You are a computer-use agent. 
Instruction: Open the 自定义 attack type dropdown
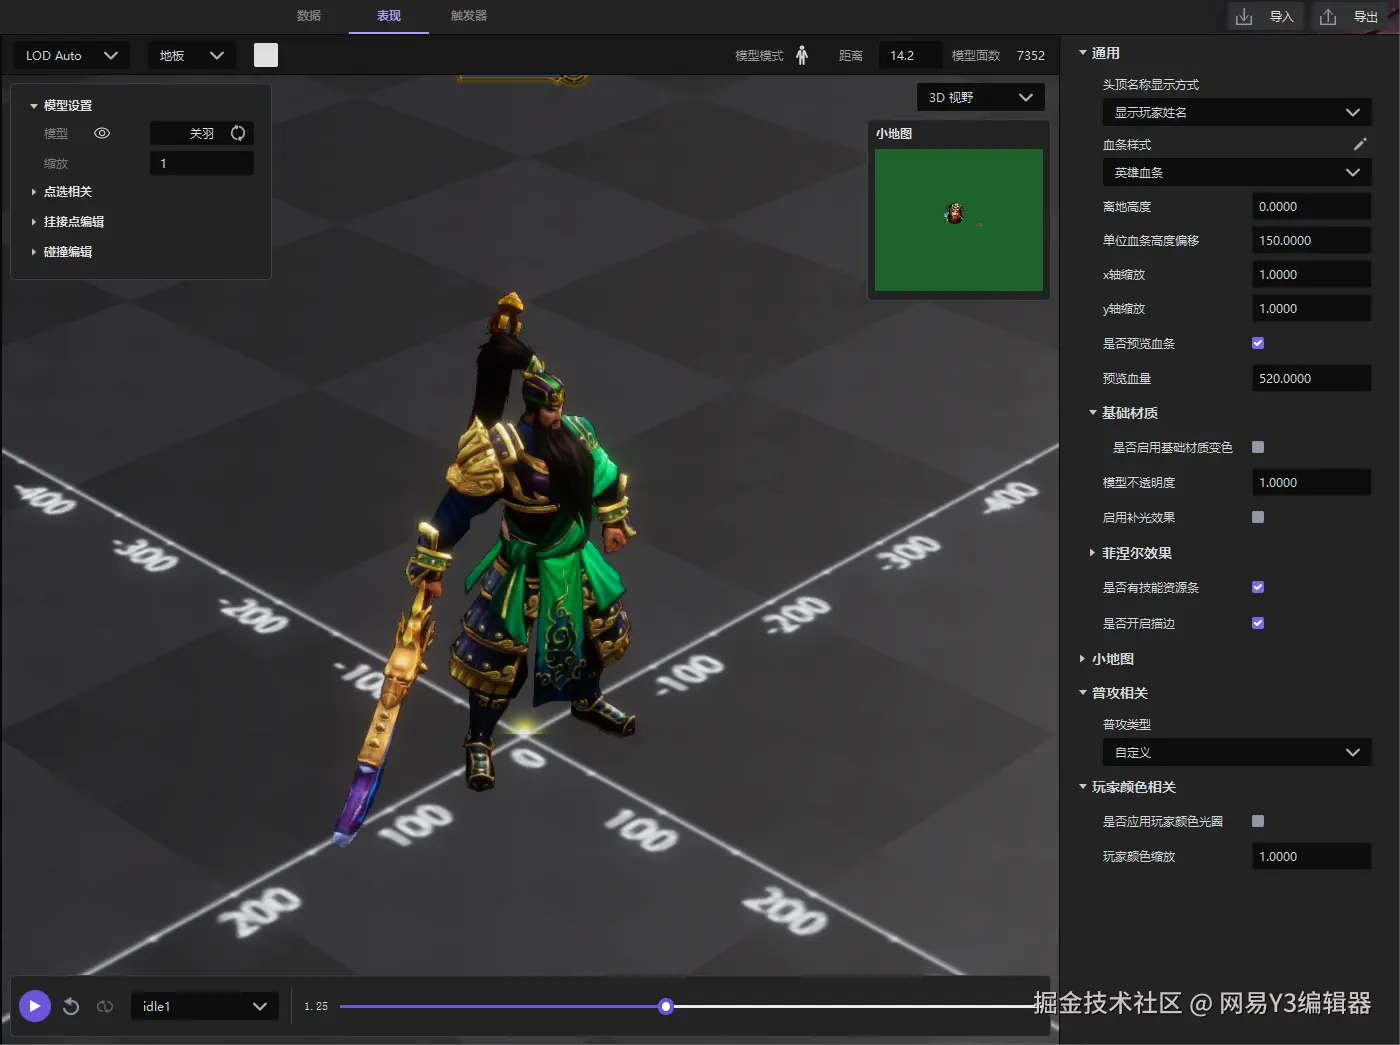1237,752
